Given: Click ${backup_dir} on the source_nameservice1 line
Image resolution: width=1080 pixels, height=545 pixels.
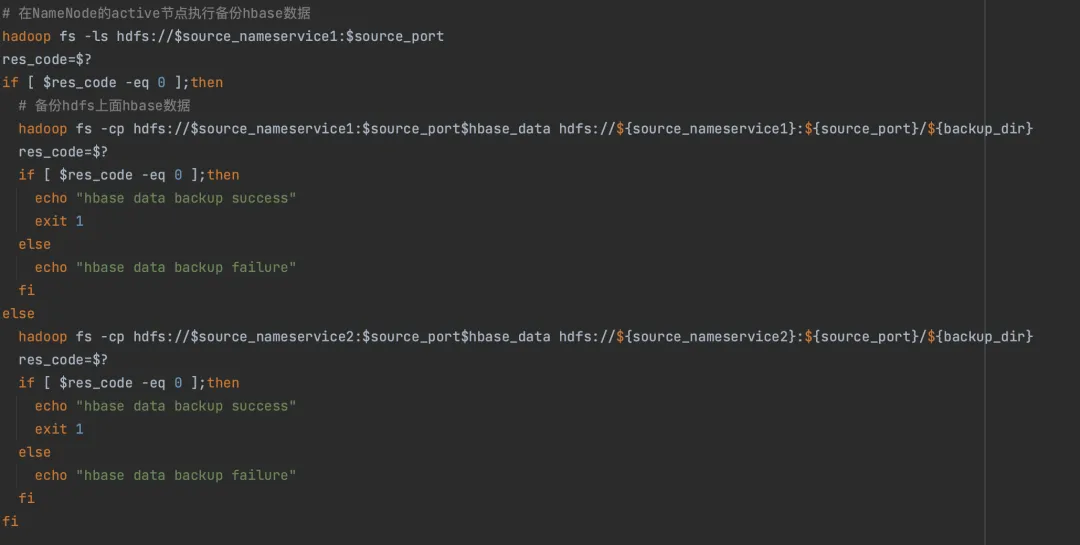Looking at the screenshot, I should point(980,128).
